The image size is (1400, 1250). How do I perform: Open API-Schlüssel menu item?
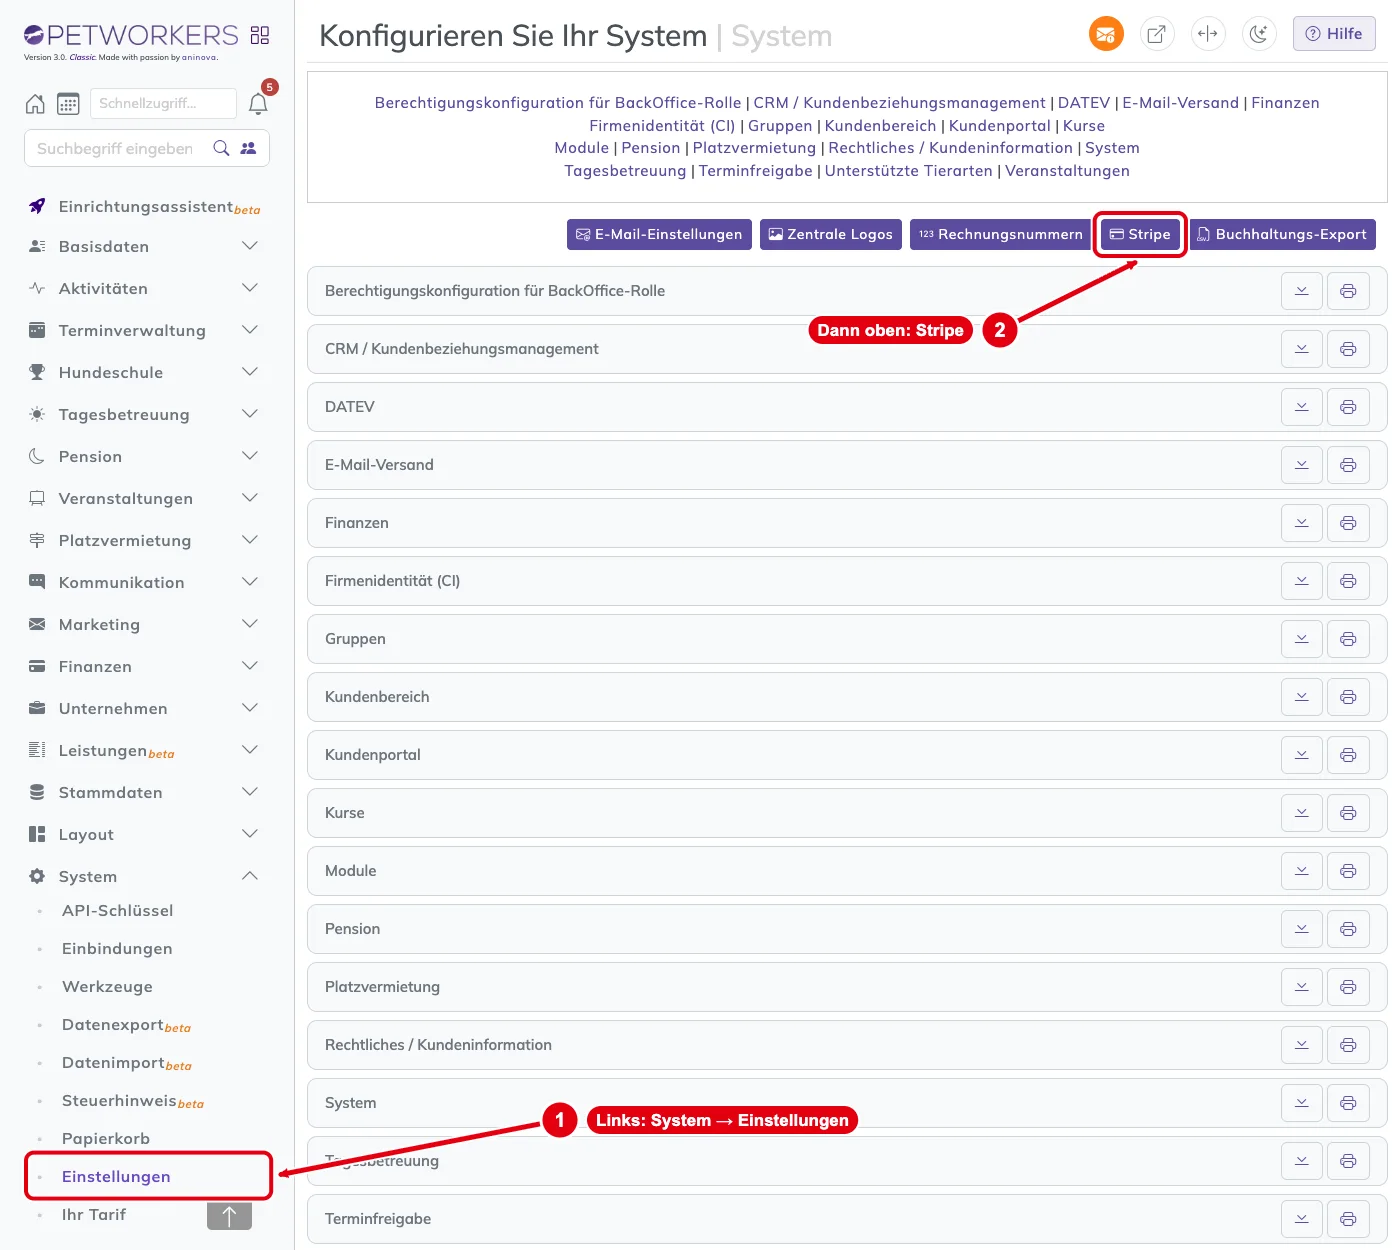(118, 911)
